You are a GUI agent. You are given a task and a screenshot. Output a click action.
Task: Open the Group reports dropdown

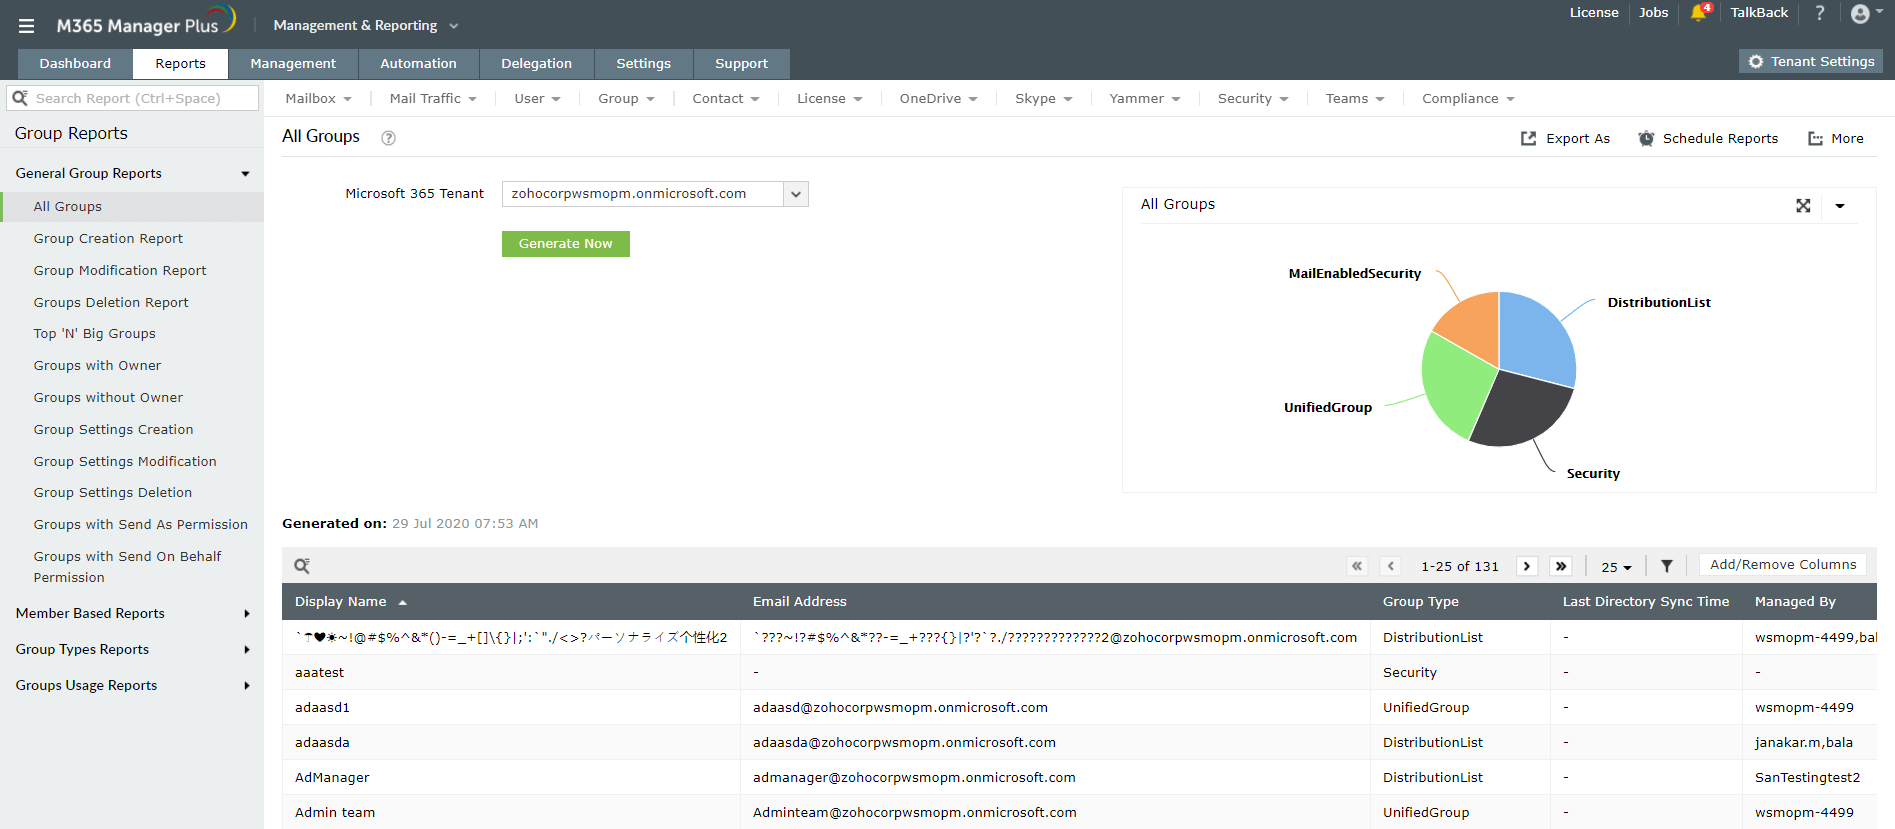click(x=626, y=98)
